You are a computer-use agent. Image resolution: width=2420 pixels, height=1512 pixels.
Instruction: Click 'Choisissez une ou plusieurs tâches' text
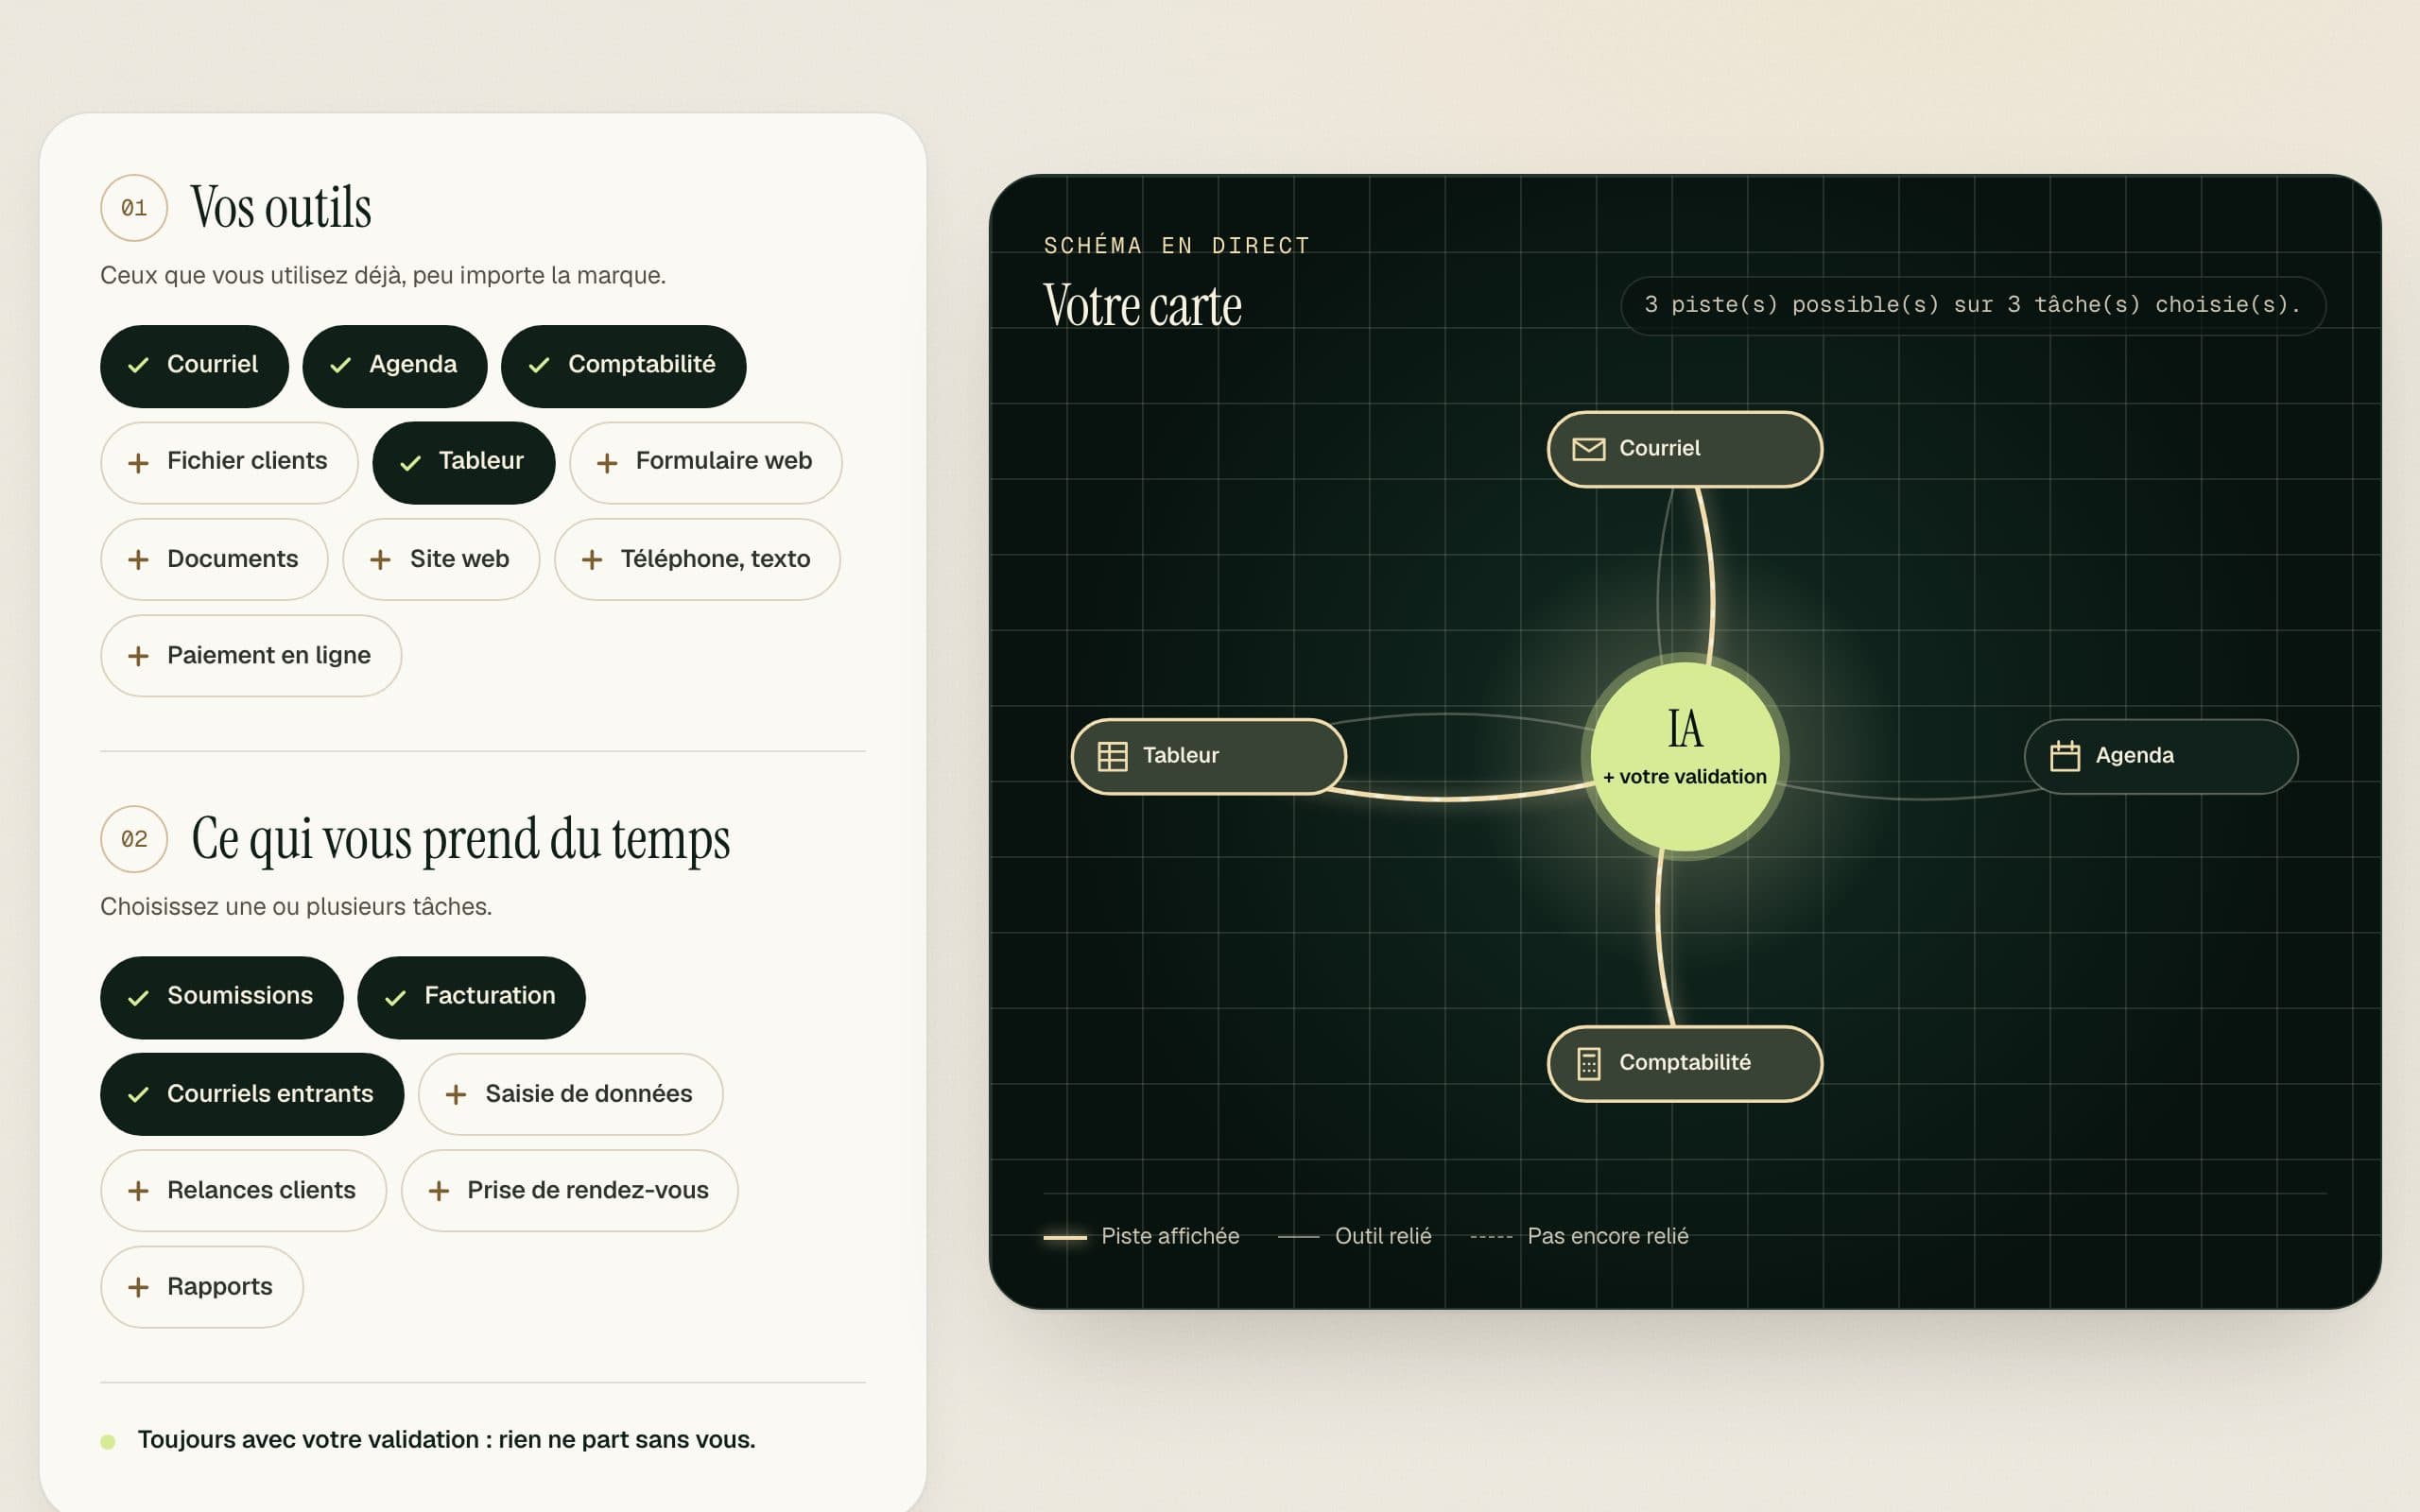coord(296,907)
